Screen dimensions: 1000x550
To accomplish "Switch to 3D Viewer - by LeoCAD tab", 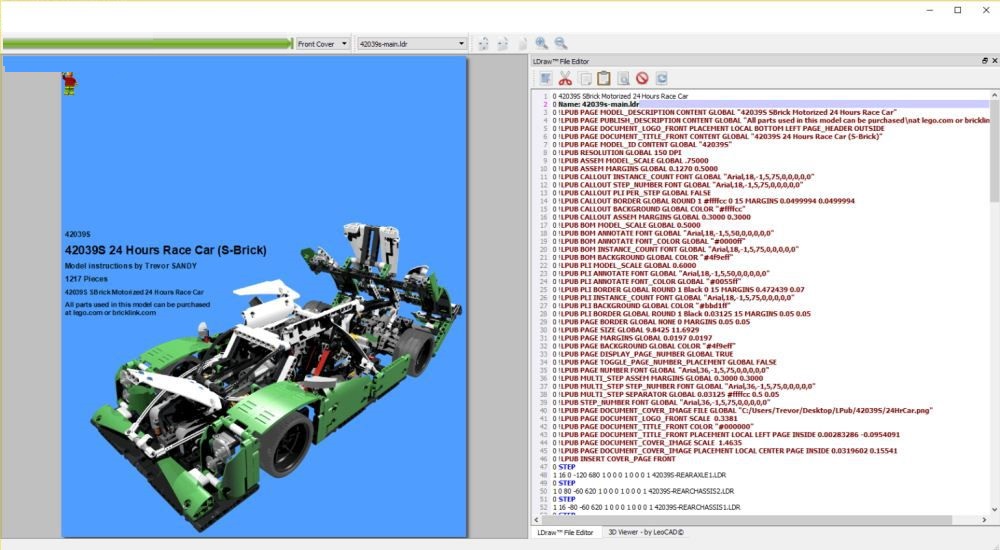I will 646,533.
